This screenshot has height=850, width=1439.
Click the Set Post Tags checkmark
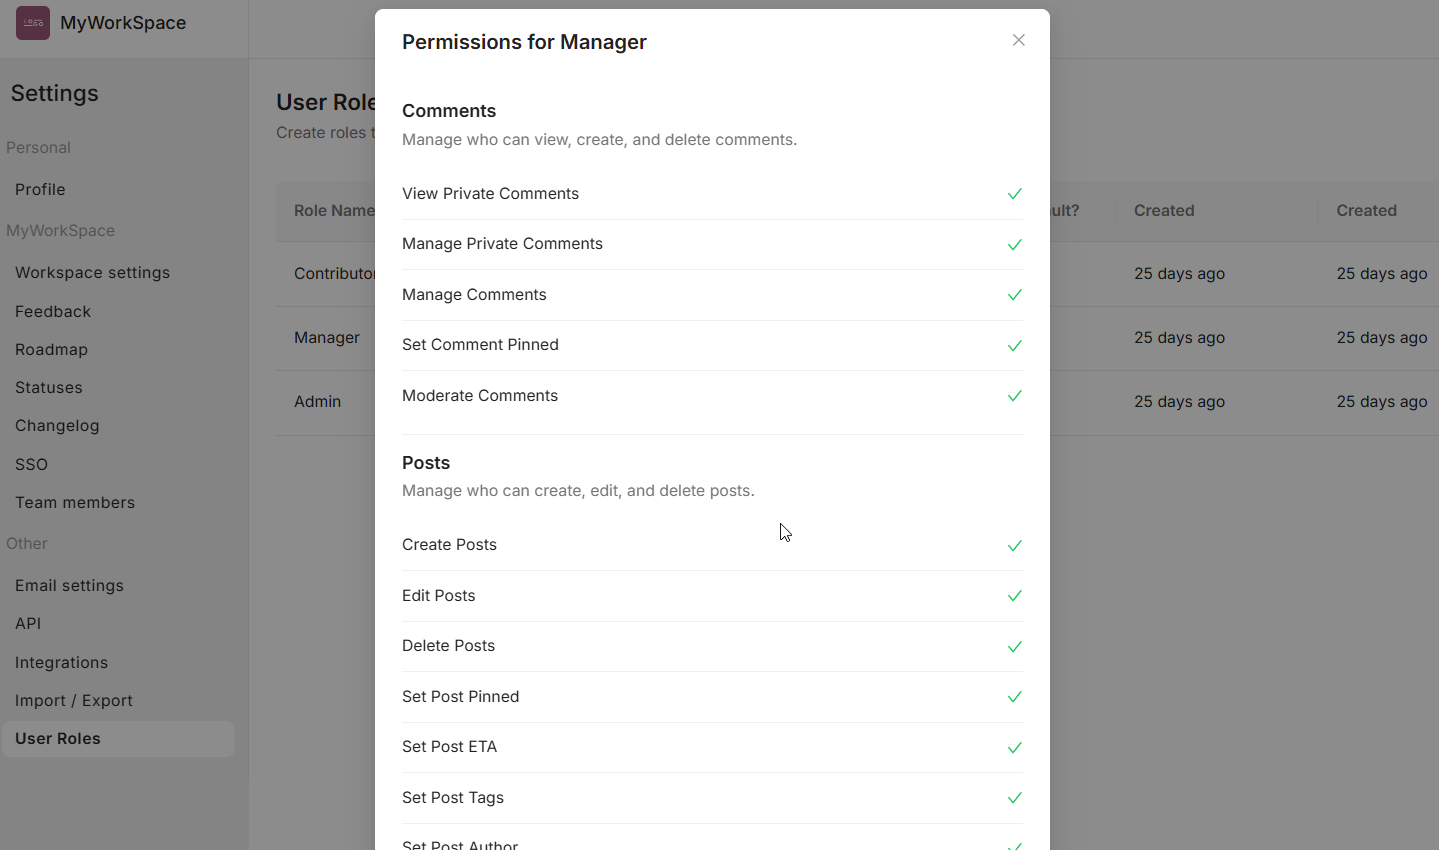1015,798
